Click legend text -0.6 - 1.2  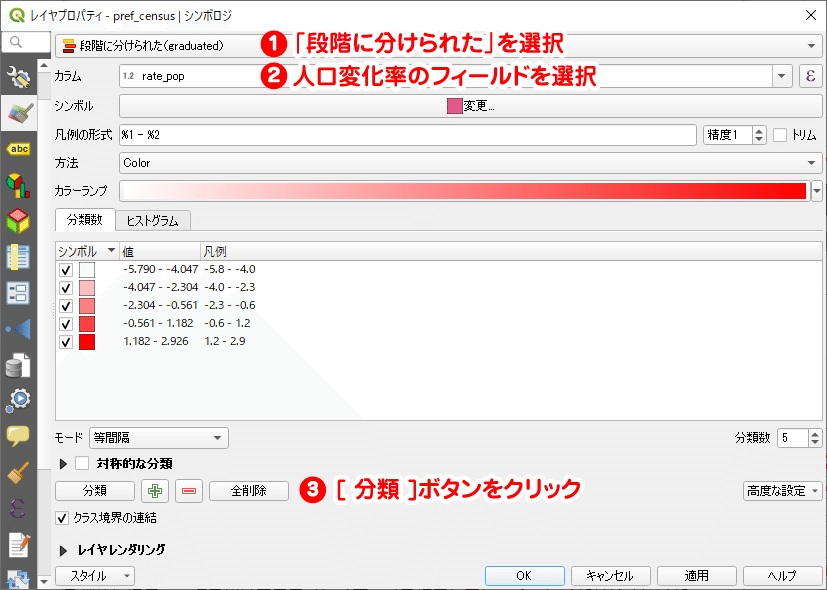coord(227,323)
